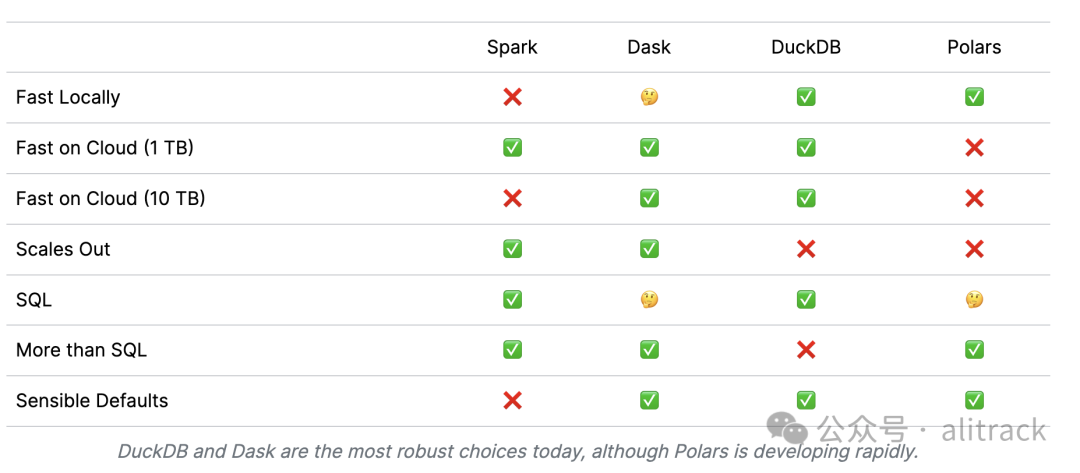Click green checkmark for Spark Fast on Cloud (1 TB)
The width and height of the screenshot is (1080, 473).
point(512,148)
